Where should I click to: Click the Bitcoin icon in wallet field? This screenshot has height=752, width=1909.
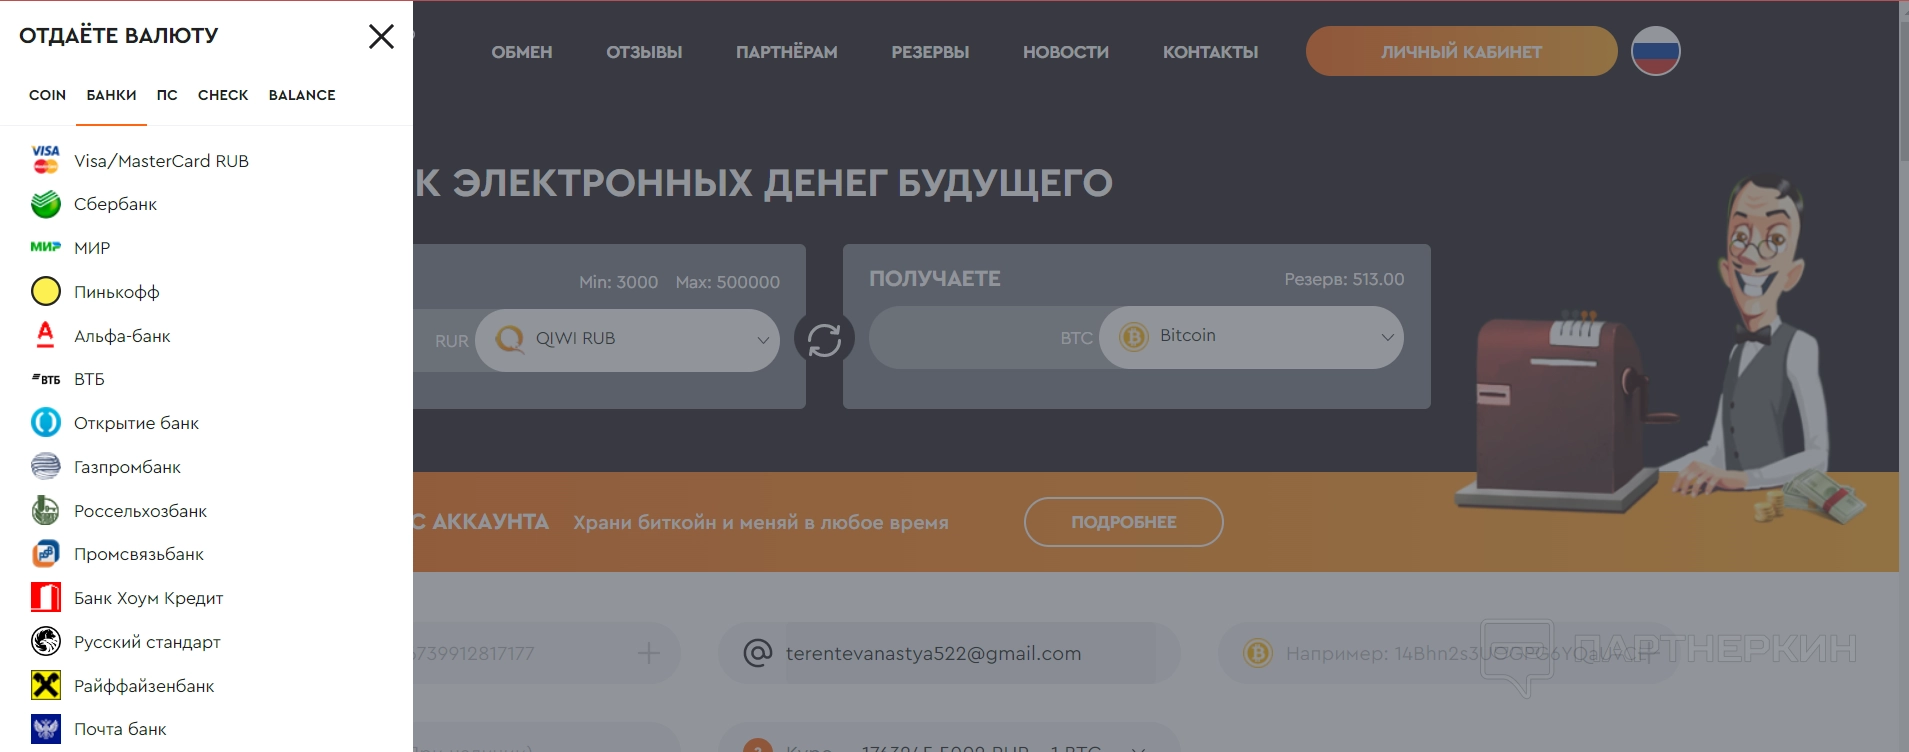[1258, 653]
